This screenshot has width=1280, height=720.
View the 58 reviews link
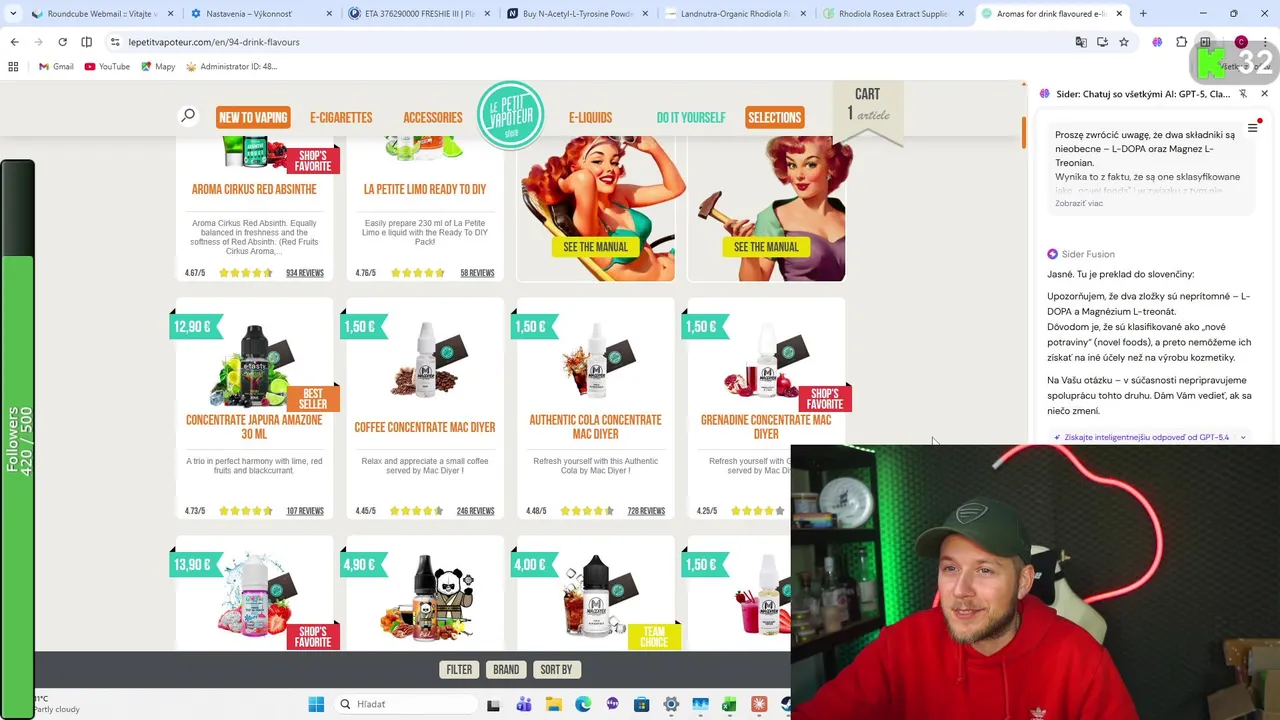[477, 273]
